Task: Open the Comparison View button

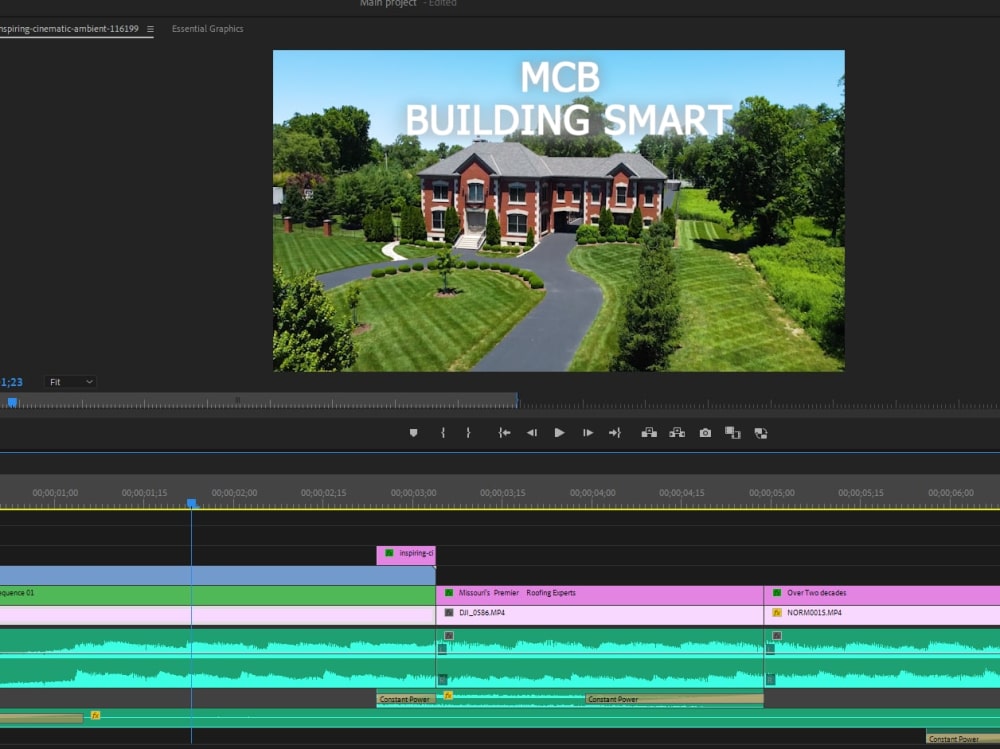Action: click(x=732, y=433)
